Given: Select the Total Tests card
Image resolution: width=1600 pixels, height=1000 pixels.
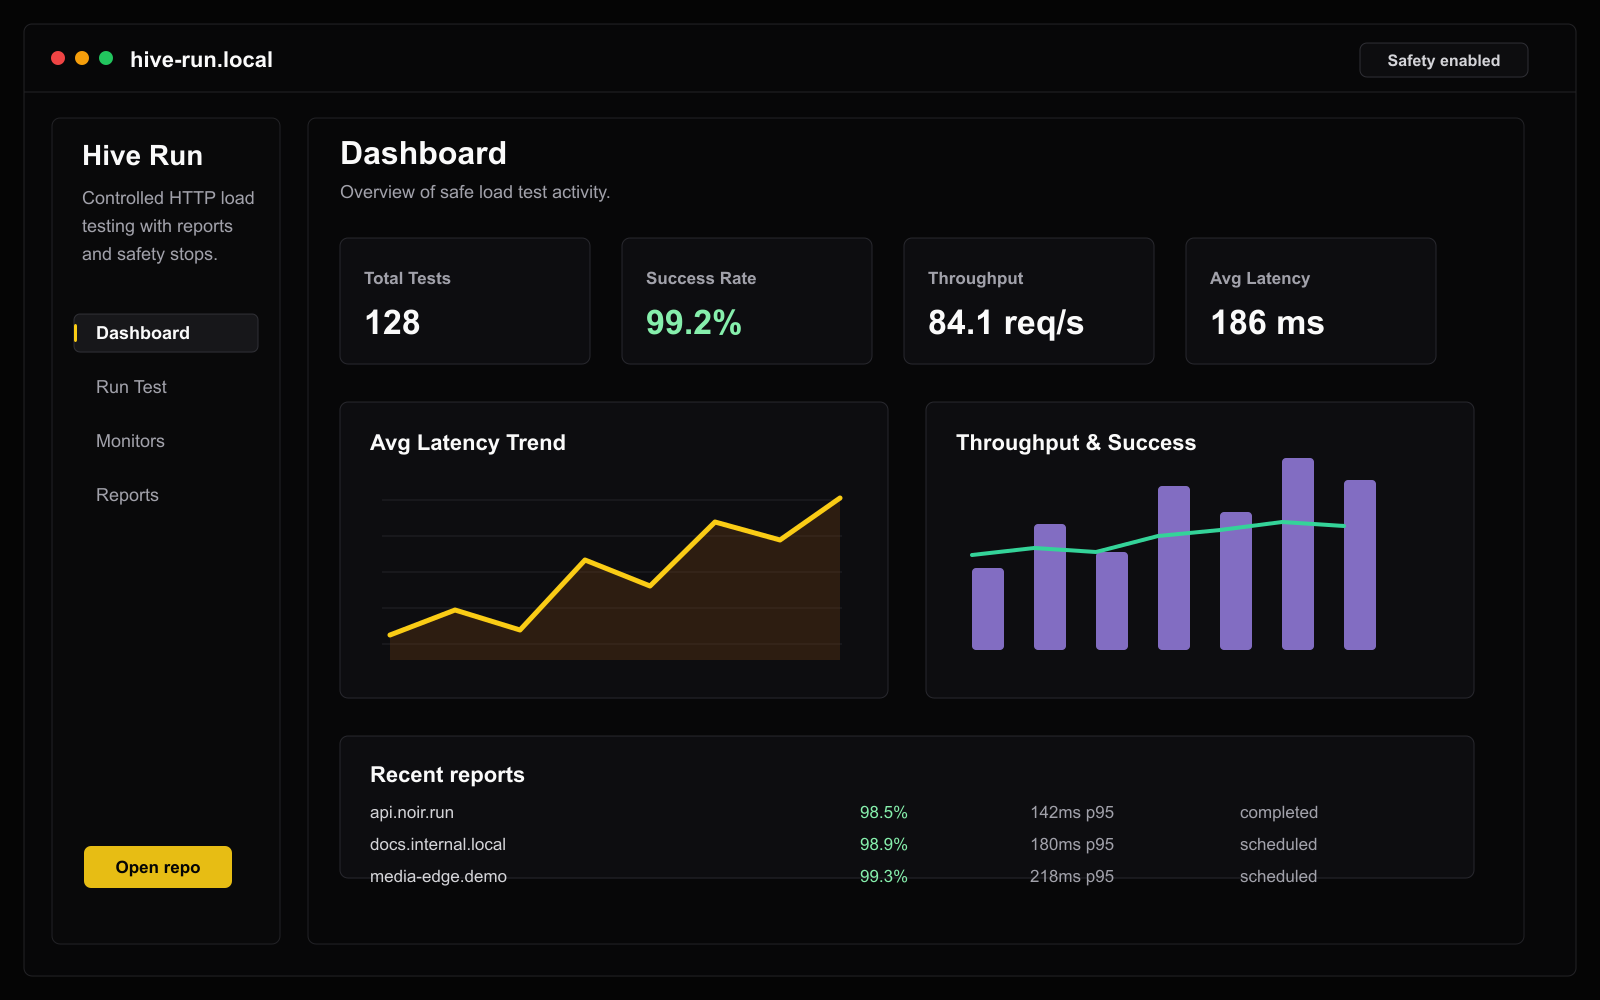Looking at the screenshot, I should [x=465, y=301].
